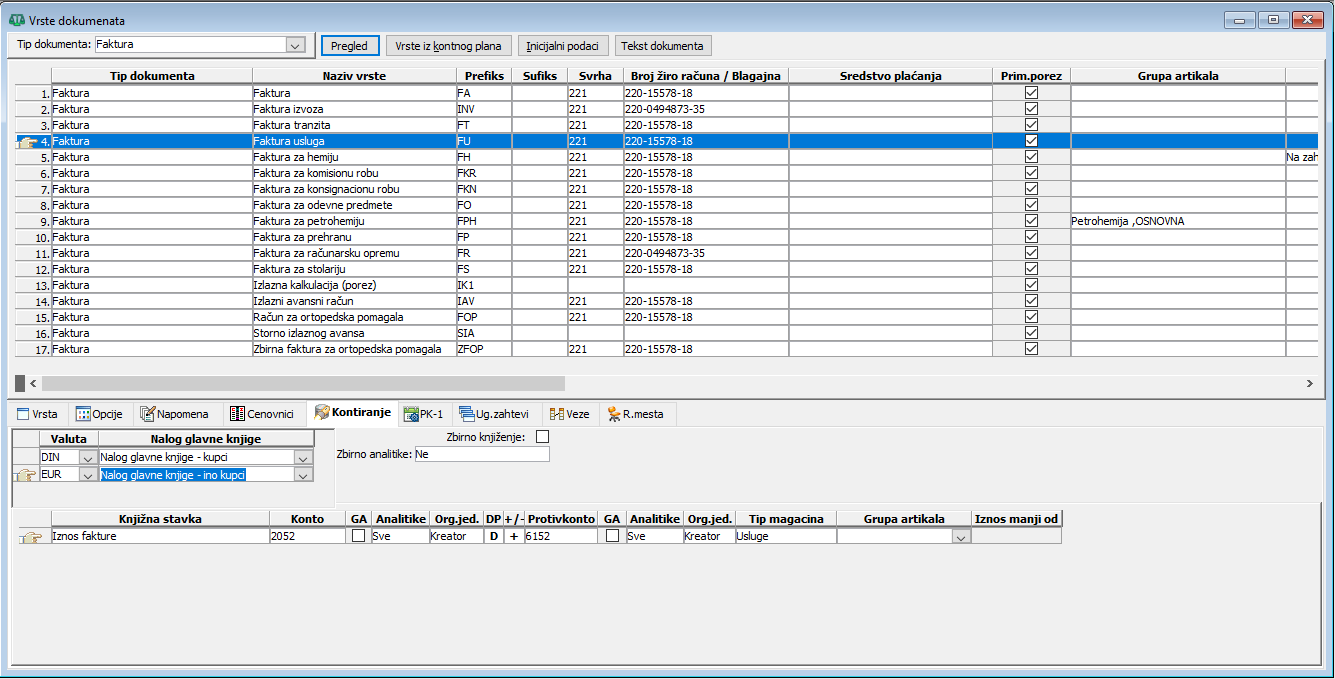Screen dimensions: 1335x679
Task: Open the Grupa artikala dropdown in the posting row
Action: click(x=960, y=537)
